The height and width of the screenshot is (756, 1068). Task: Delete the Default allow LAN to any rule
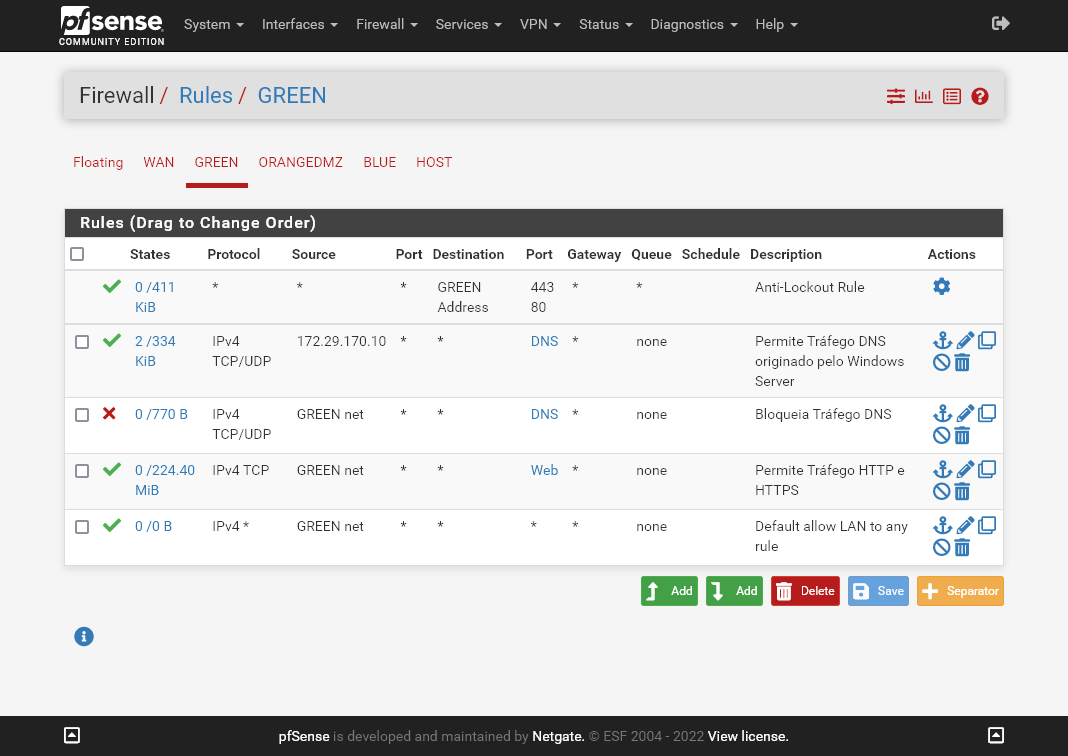pyautogui.click(x=961, y=547)
